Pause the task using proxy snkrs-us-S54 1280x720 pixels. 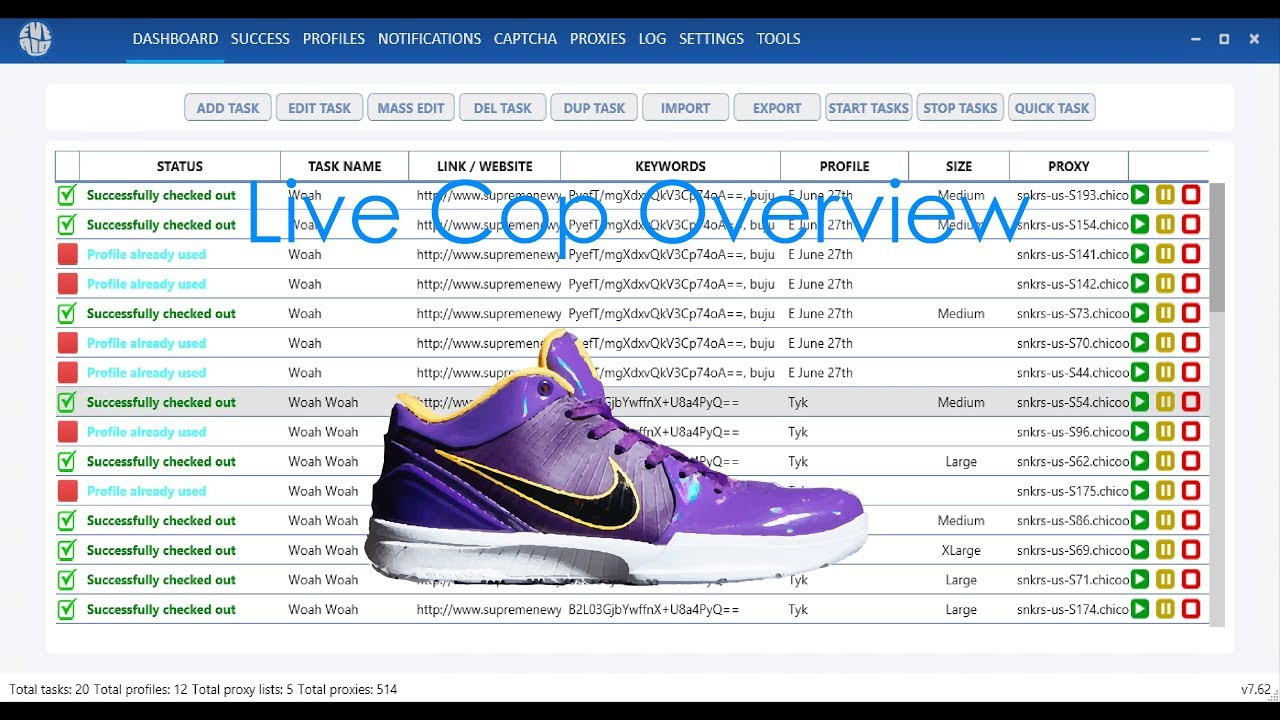1165,402
